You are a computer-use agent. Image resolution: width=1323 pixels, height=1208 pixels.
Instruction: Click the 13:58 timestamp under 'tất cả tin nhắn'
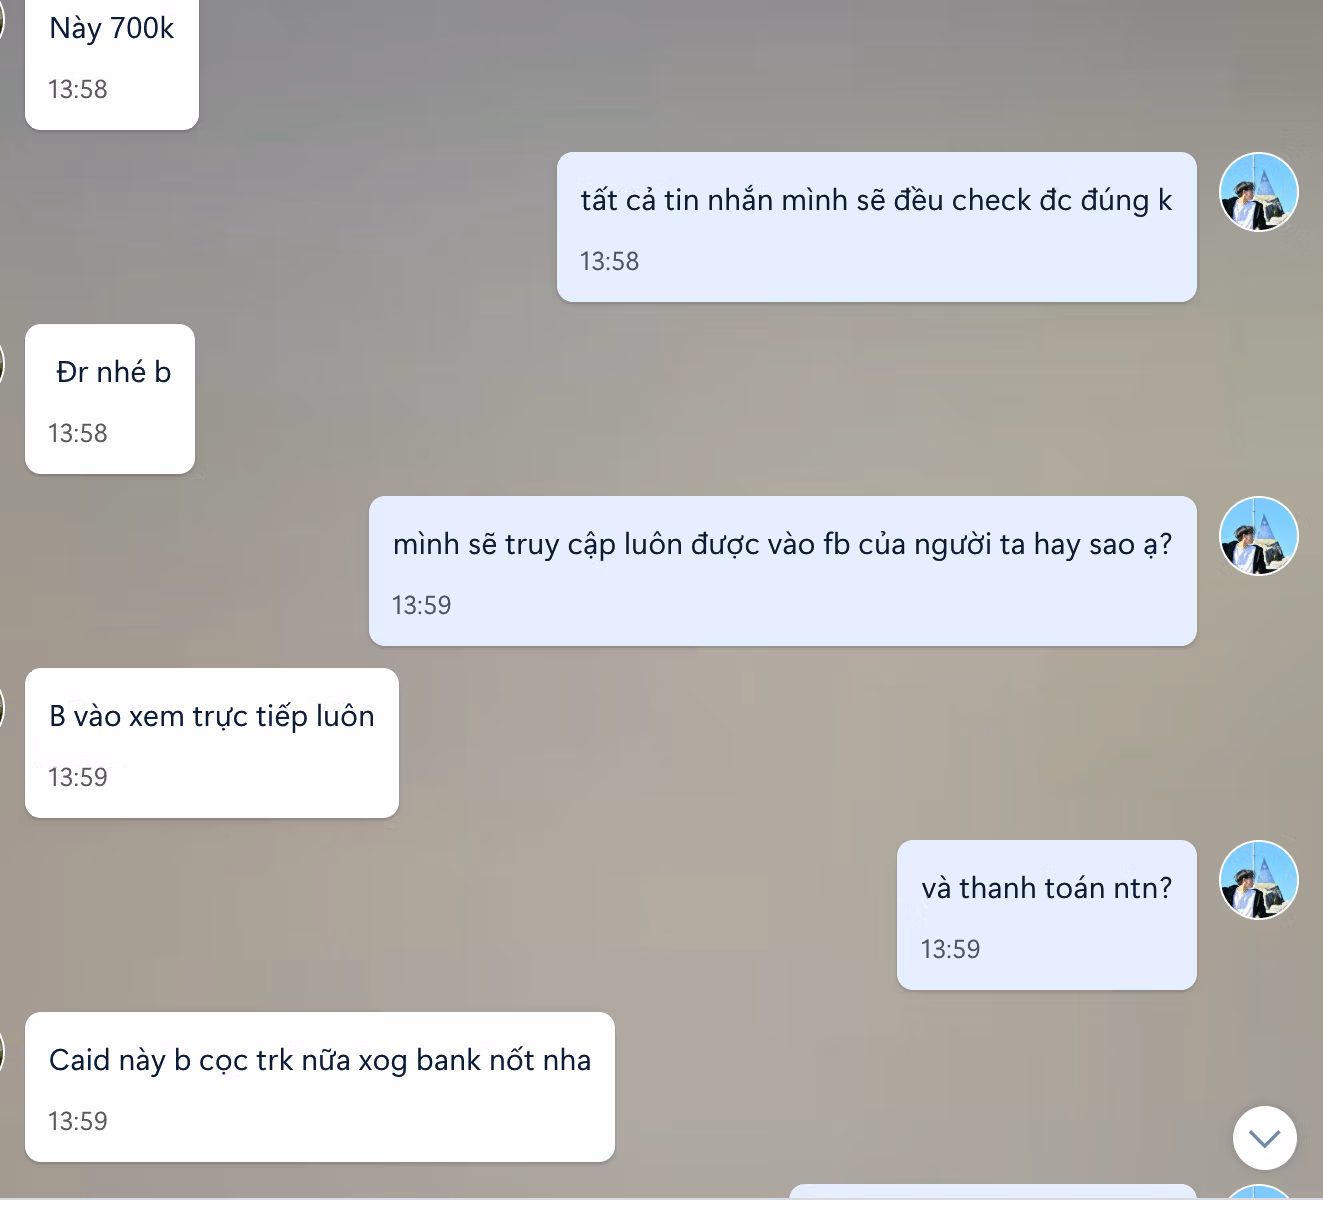pyautogui.click(x=610, y=261)
